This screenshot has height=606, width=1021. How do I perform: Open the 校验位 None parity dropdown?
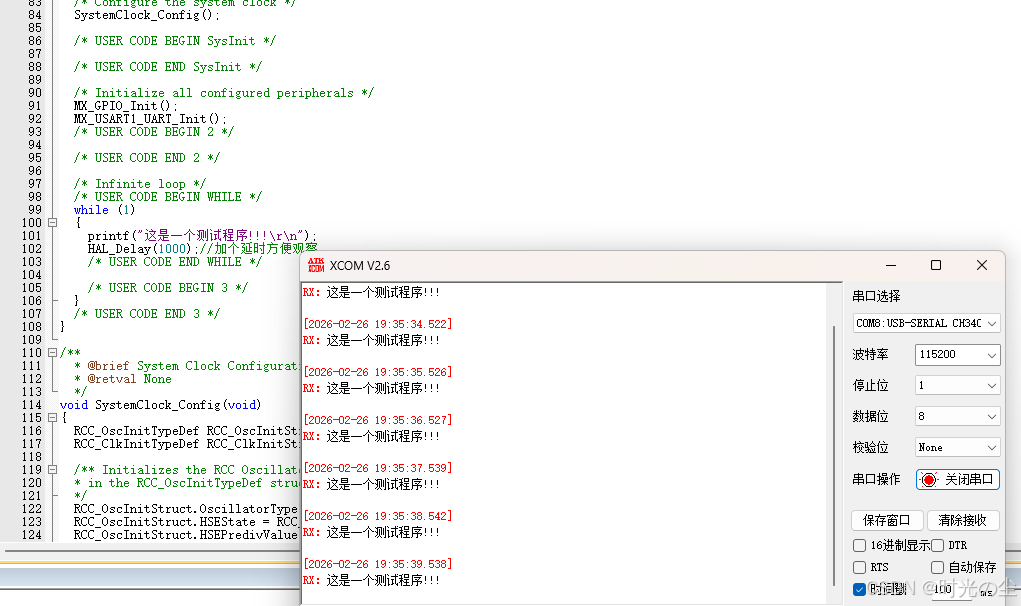(957, 447)
